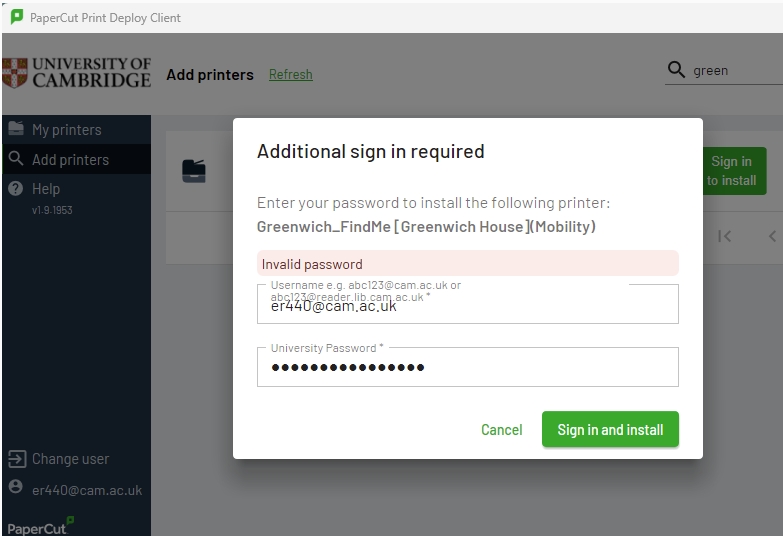This screenshot has height=536, width=783.
Task: Go to the previous page using the chevron
Action: tap(772, 236)
